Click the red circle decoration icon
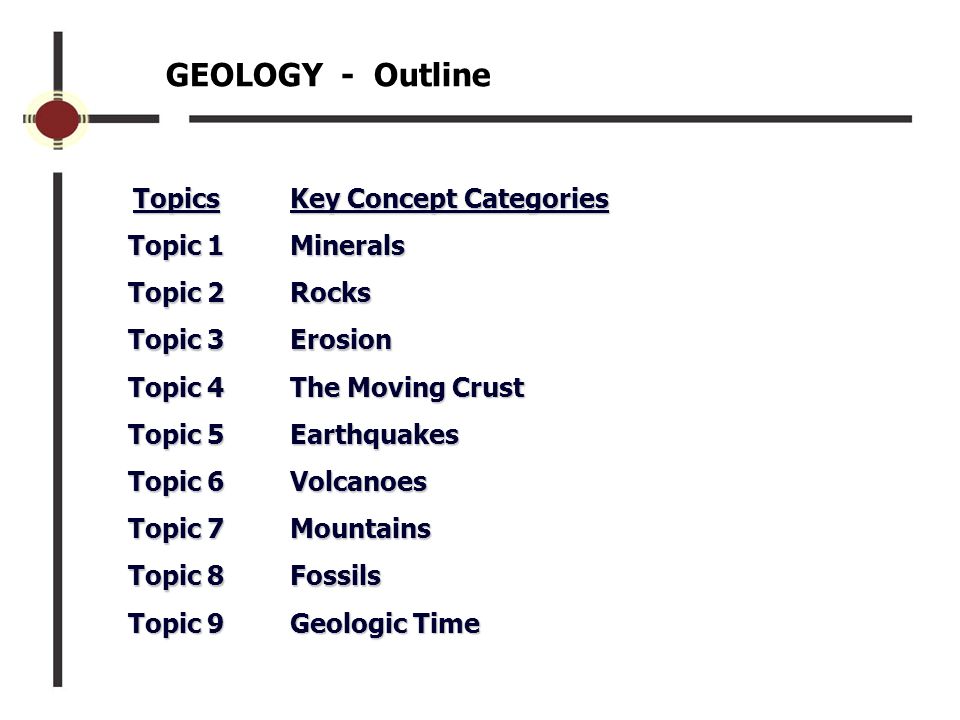The image size is (960, 720). tap(58, 119)
